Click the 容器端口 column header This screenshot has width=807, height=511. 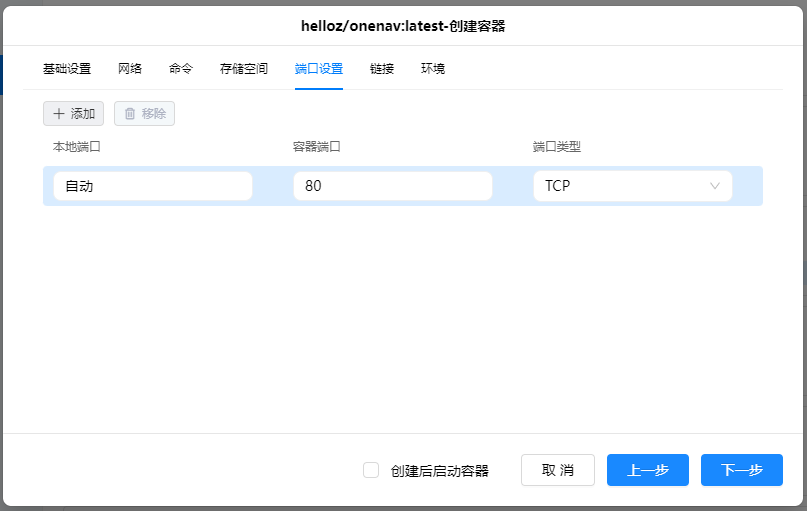[317, 147]
